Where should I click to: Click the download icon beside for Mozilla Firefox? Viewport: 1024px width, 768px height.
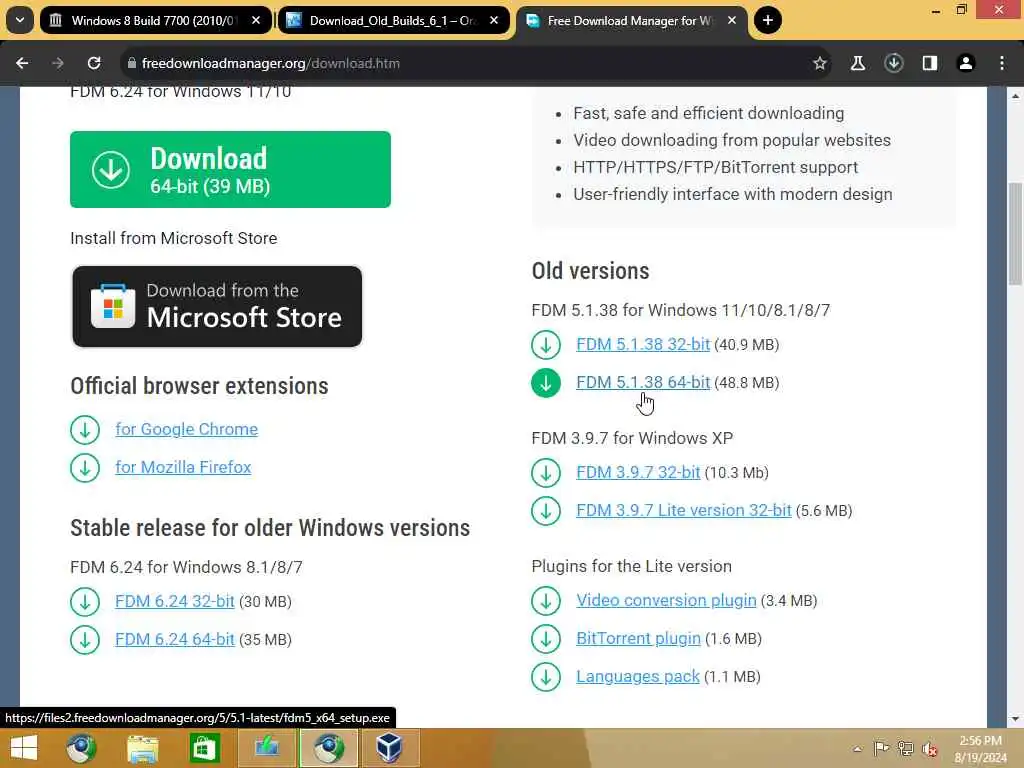85,468
